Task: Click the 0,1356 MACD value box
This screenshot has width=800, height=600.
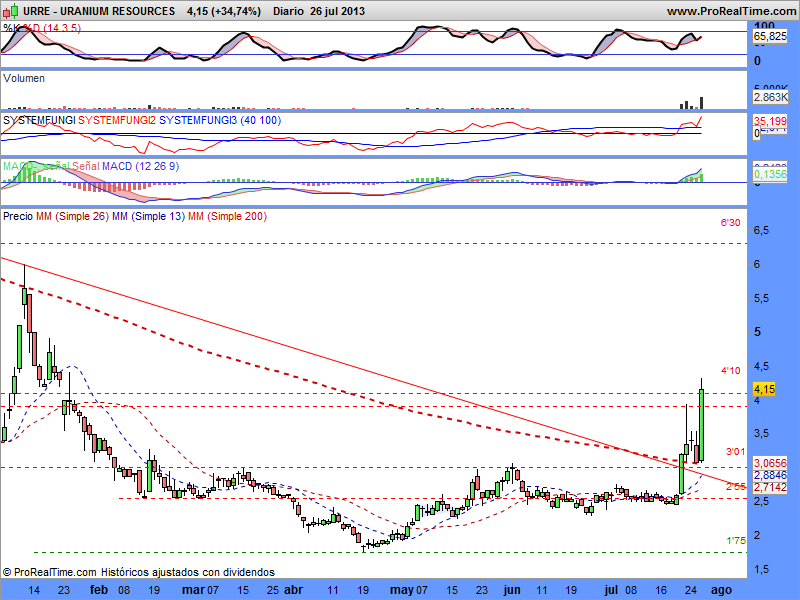Action: (770, 174)
